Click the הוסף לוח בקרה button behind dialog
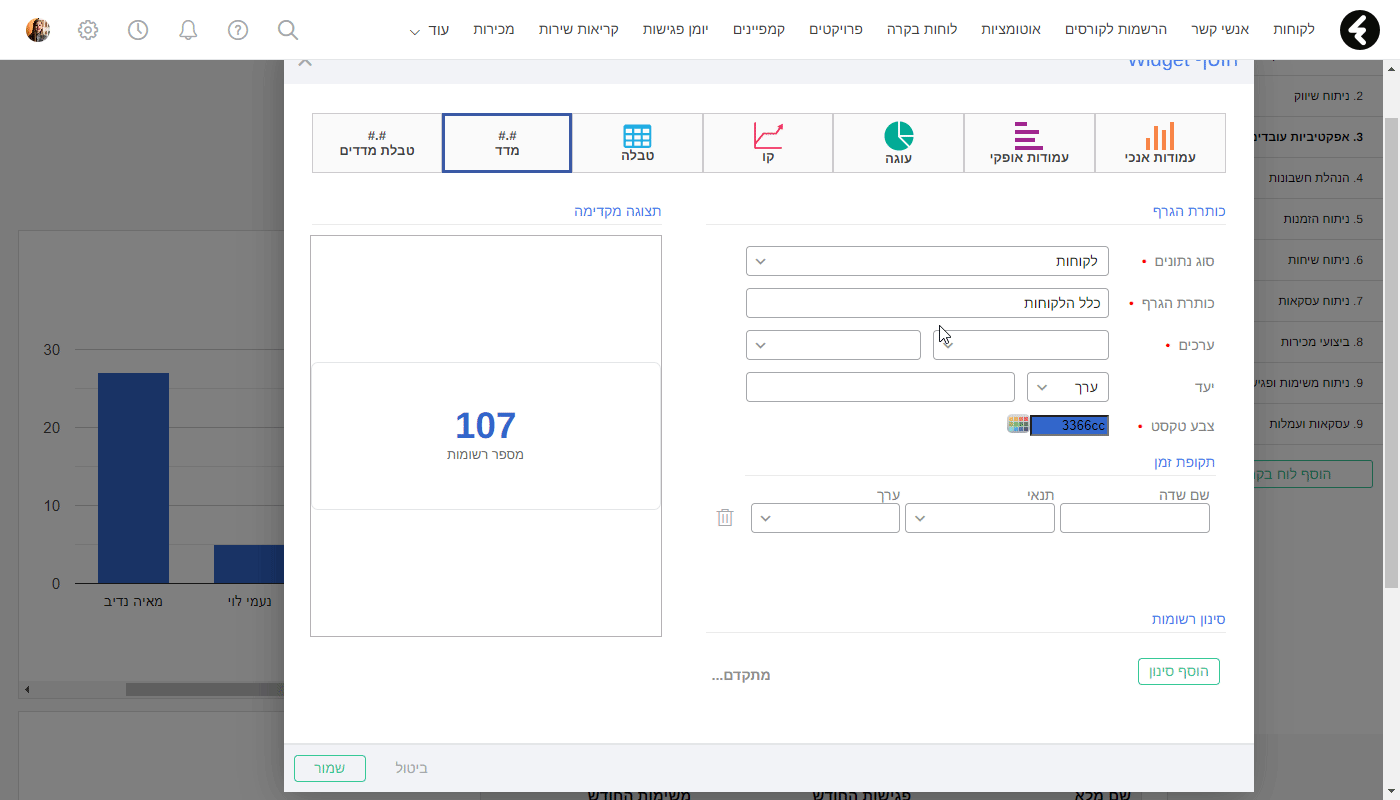Screen dimensions: 1400x800 (x=1313, y=473)
